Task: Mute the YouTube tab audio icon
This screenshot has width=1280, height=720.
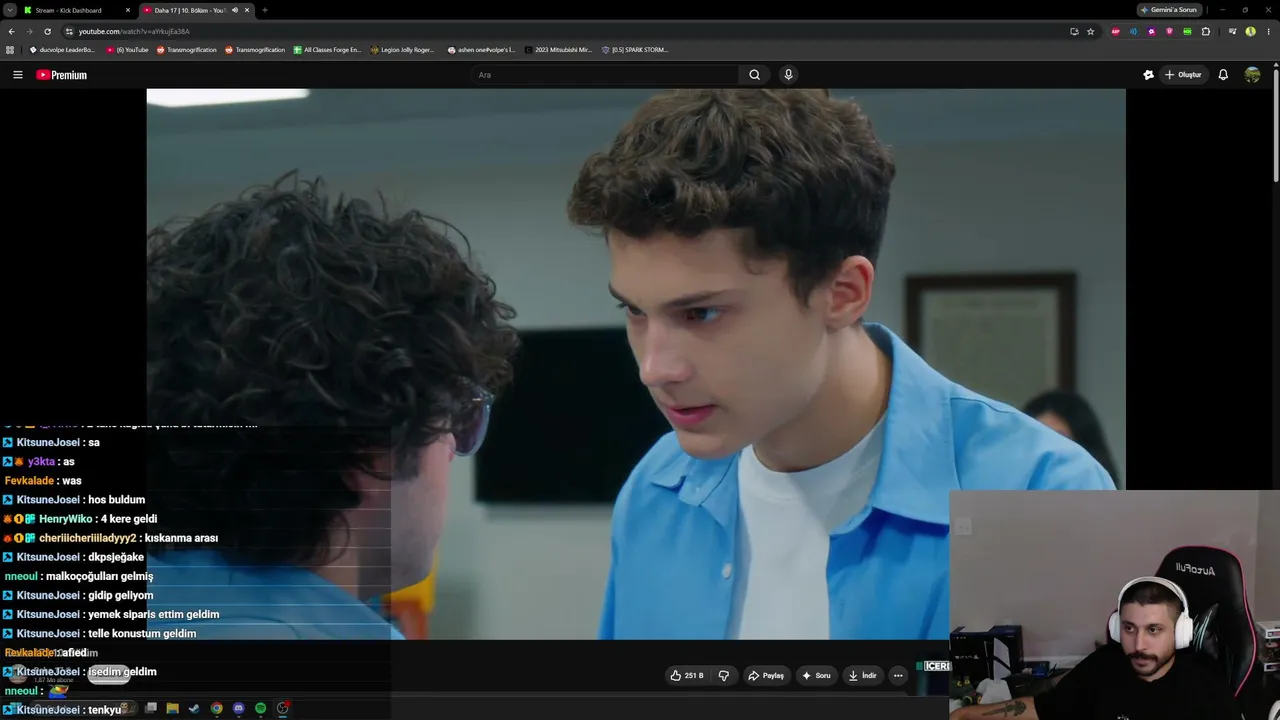Action: (234, 10)
